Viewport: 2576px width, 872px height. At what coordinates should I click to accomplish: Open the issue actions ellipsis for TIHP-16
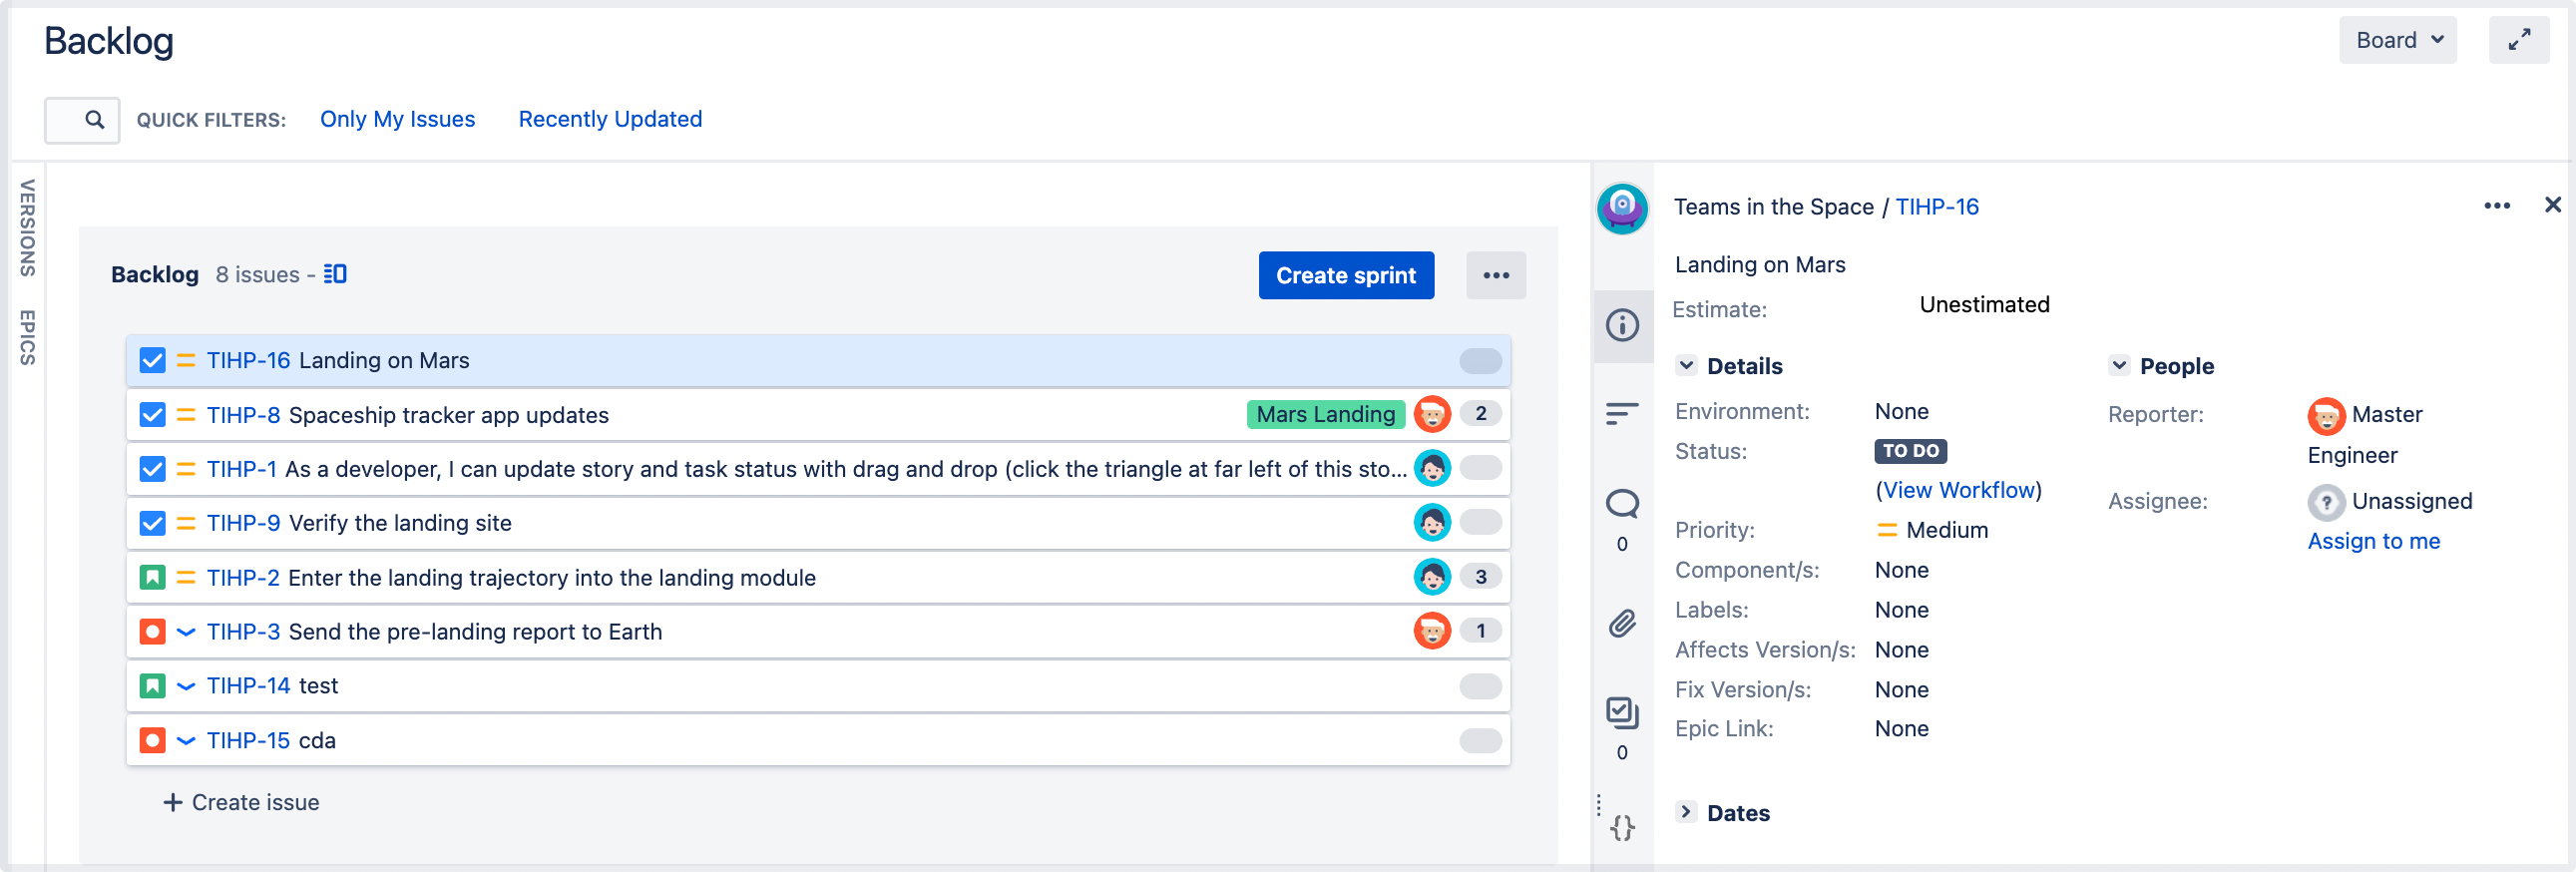pos(2496,206)
